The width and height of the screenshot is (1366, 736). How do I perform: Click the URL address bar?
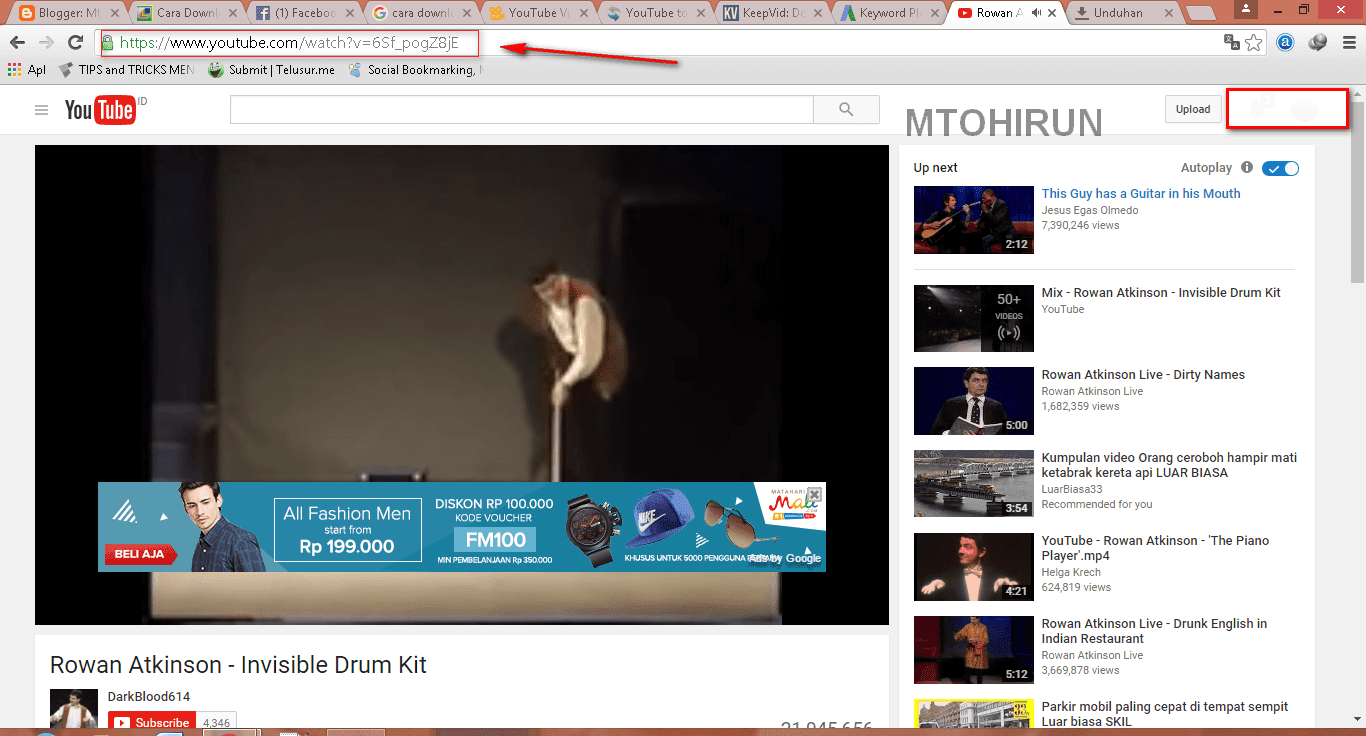tap(660, 43)
